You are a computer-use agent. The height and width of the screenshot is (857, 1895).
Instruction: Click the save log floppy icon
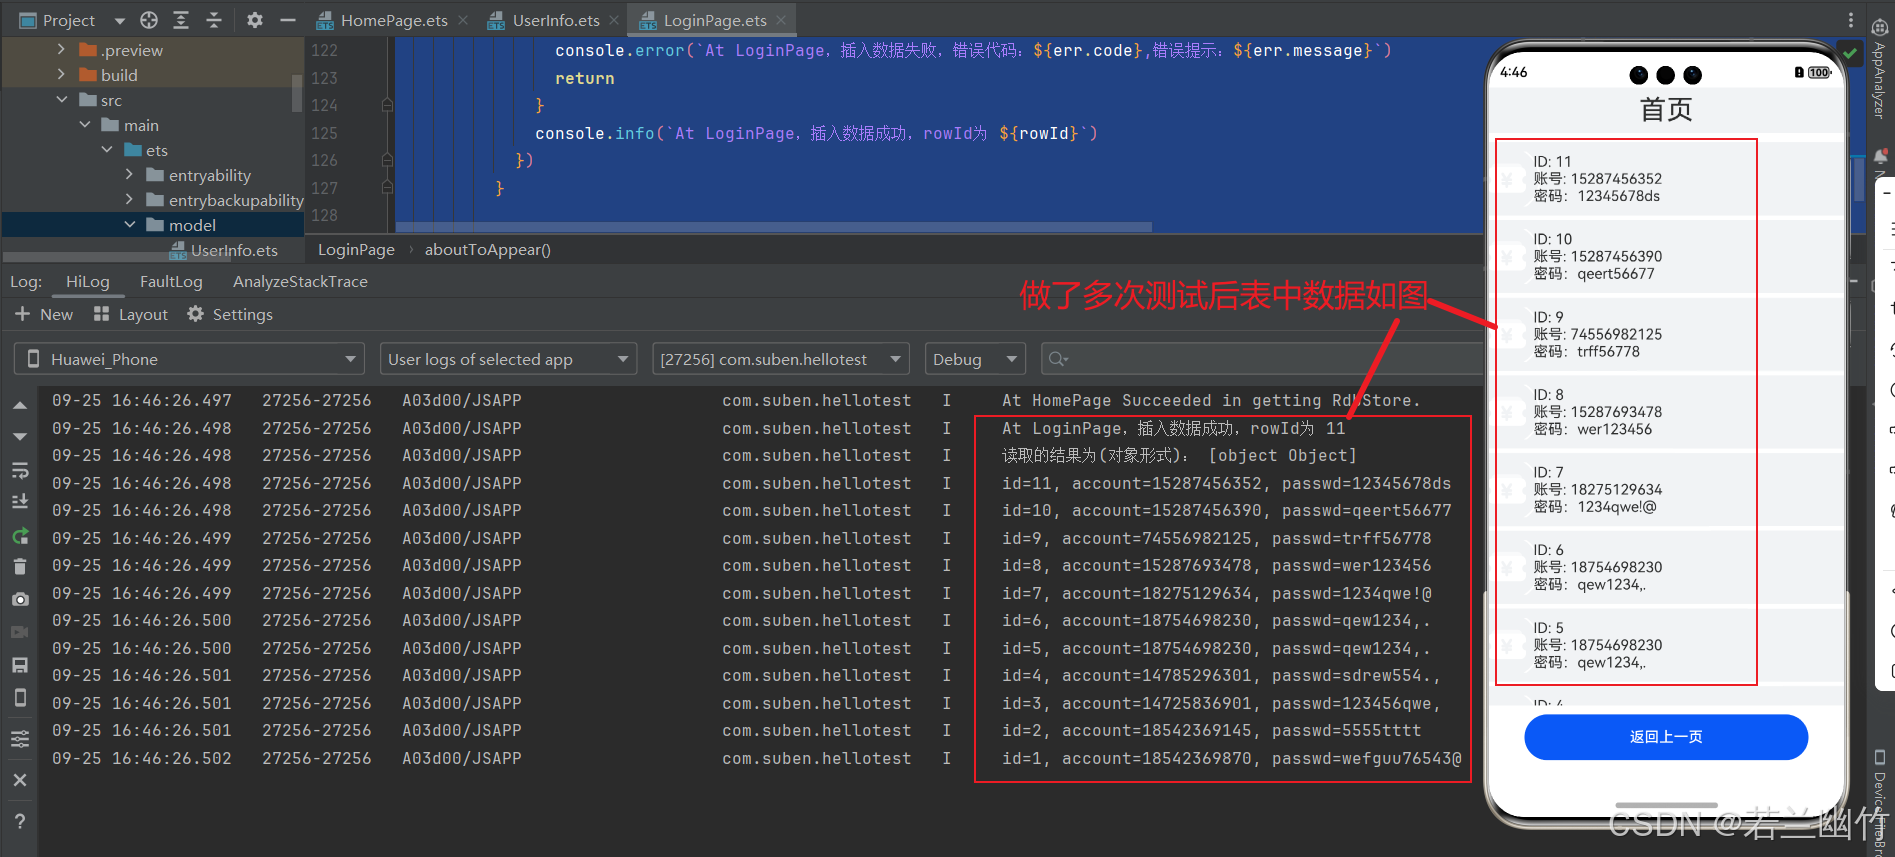(x=19, y=665)
